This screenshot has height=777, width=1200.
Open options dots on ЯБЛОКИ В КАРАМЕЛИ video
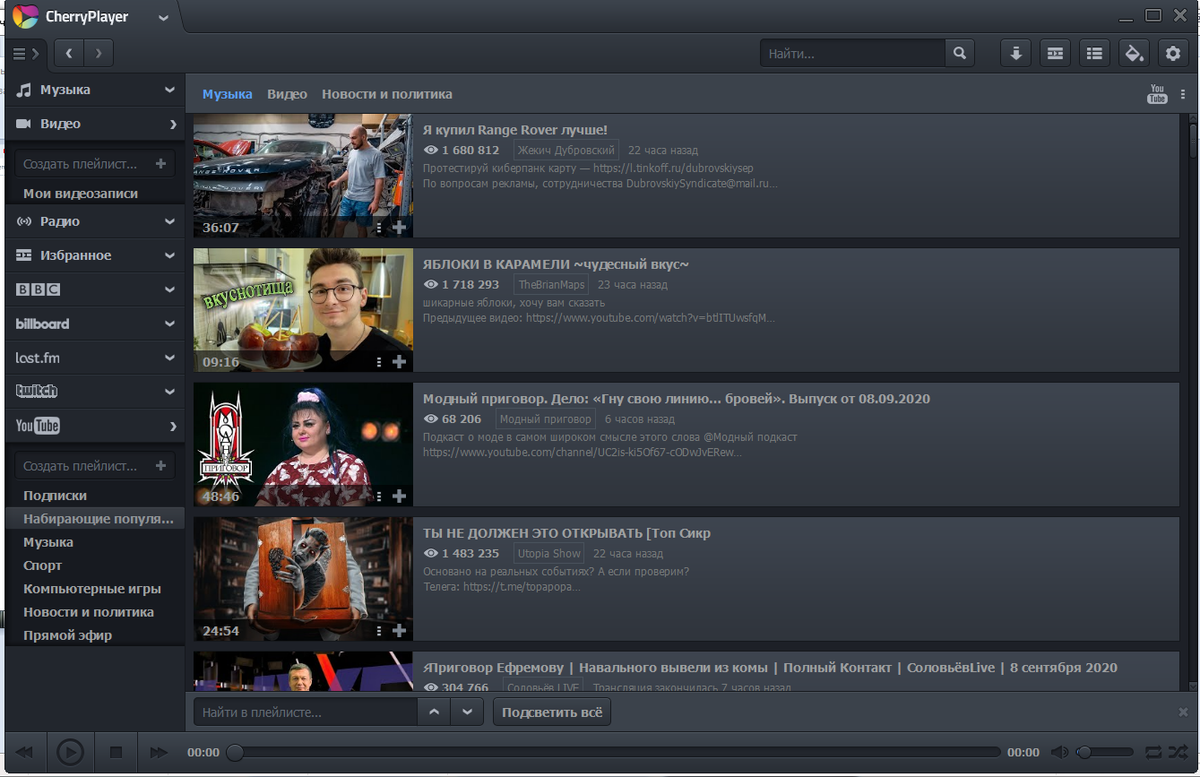[379, 362]
